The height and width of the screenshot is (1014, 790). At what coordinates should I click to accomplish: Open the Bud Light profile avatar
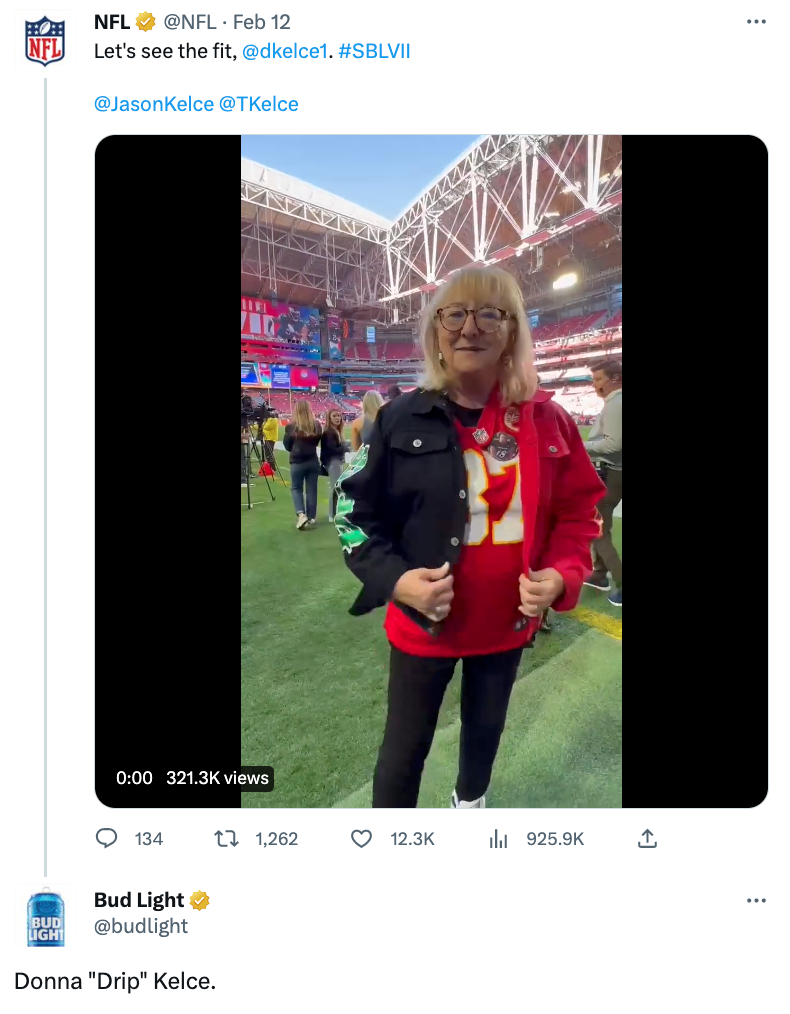tap(45, 918)
